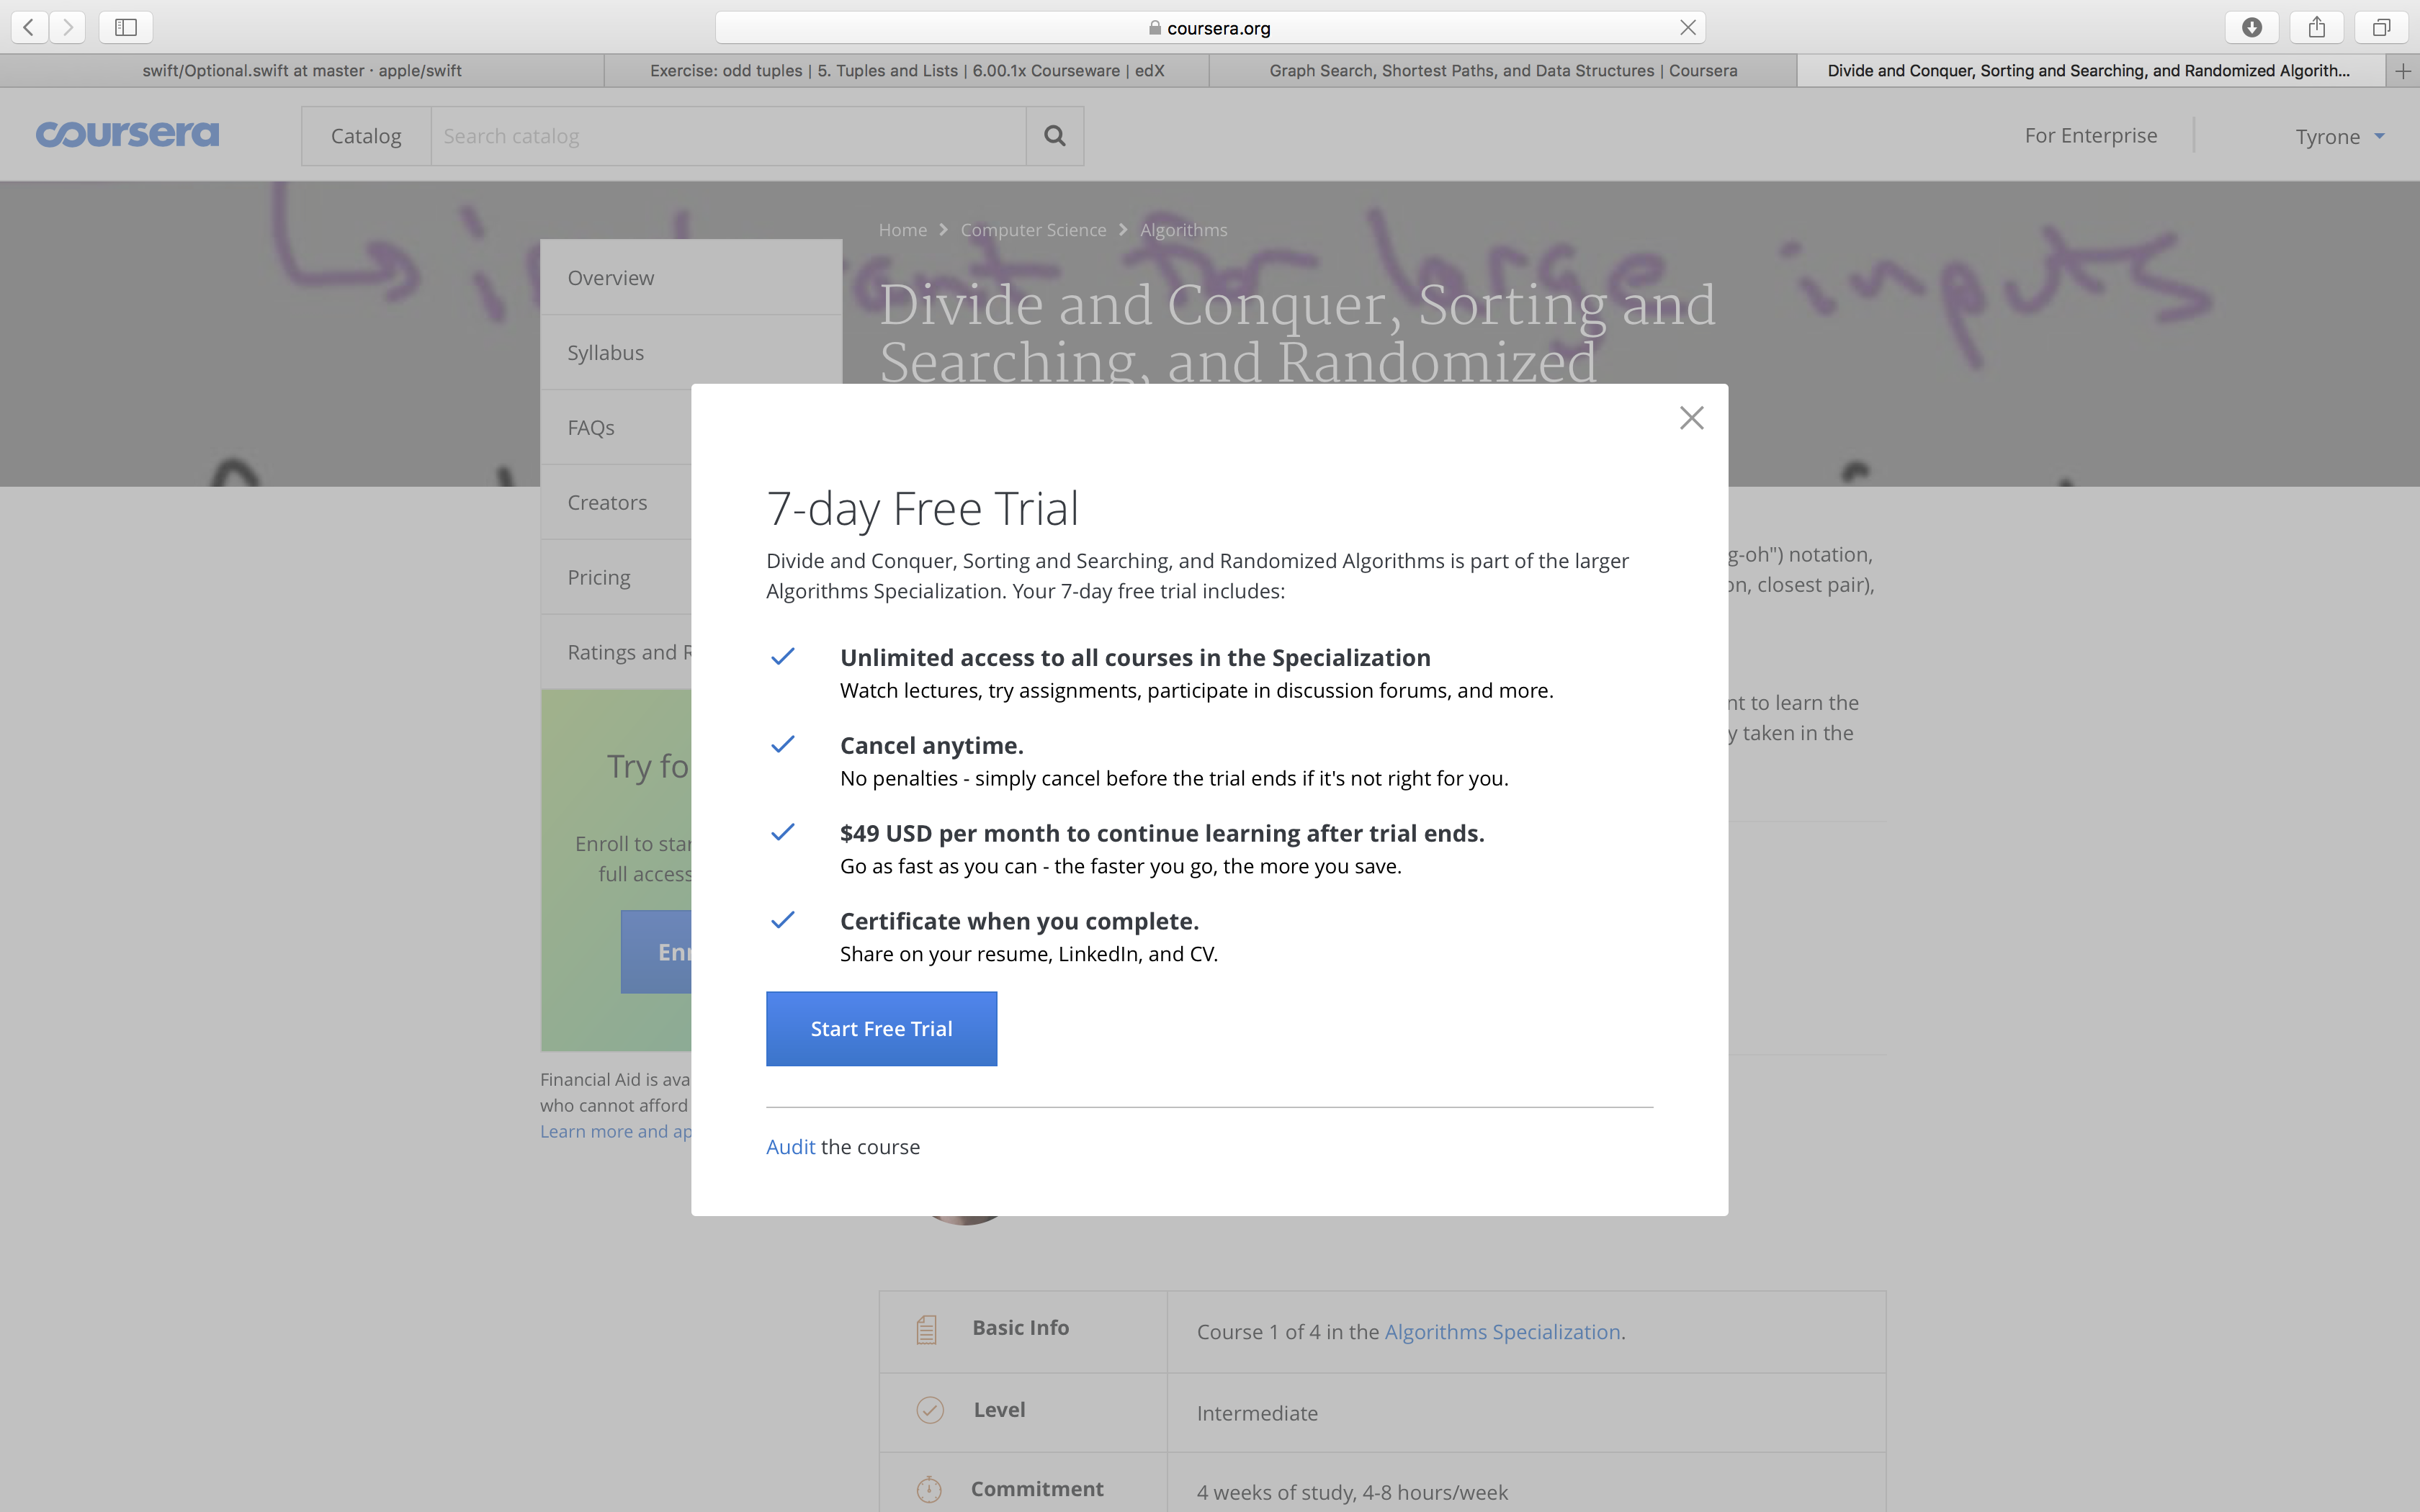This screenshot has width=2420, height=1512.
Task: Expand the Tyrone account dropdown
Action: click(2339, 137)
